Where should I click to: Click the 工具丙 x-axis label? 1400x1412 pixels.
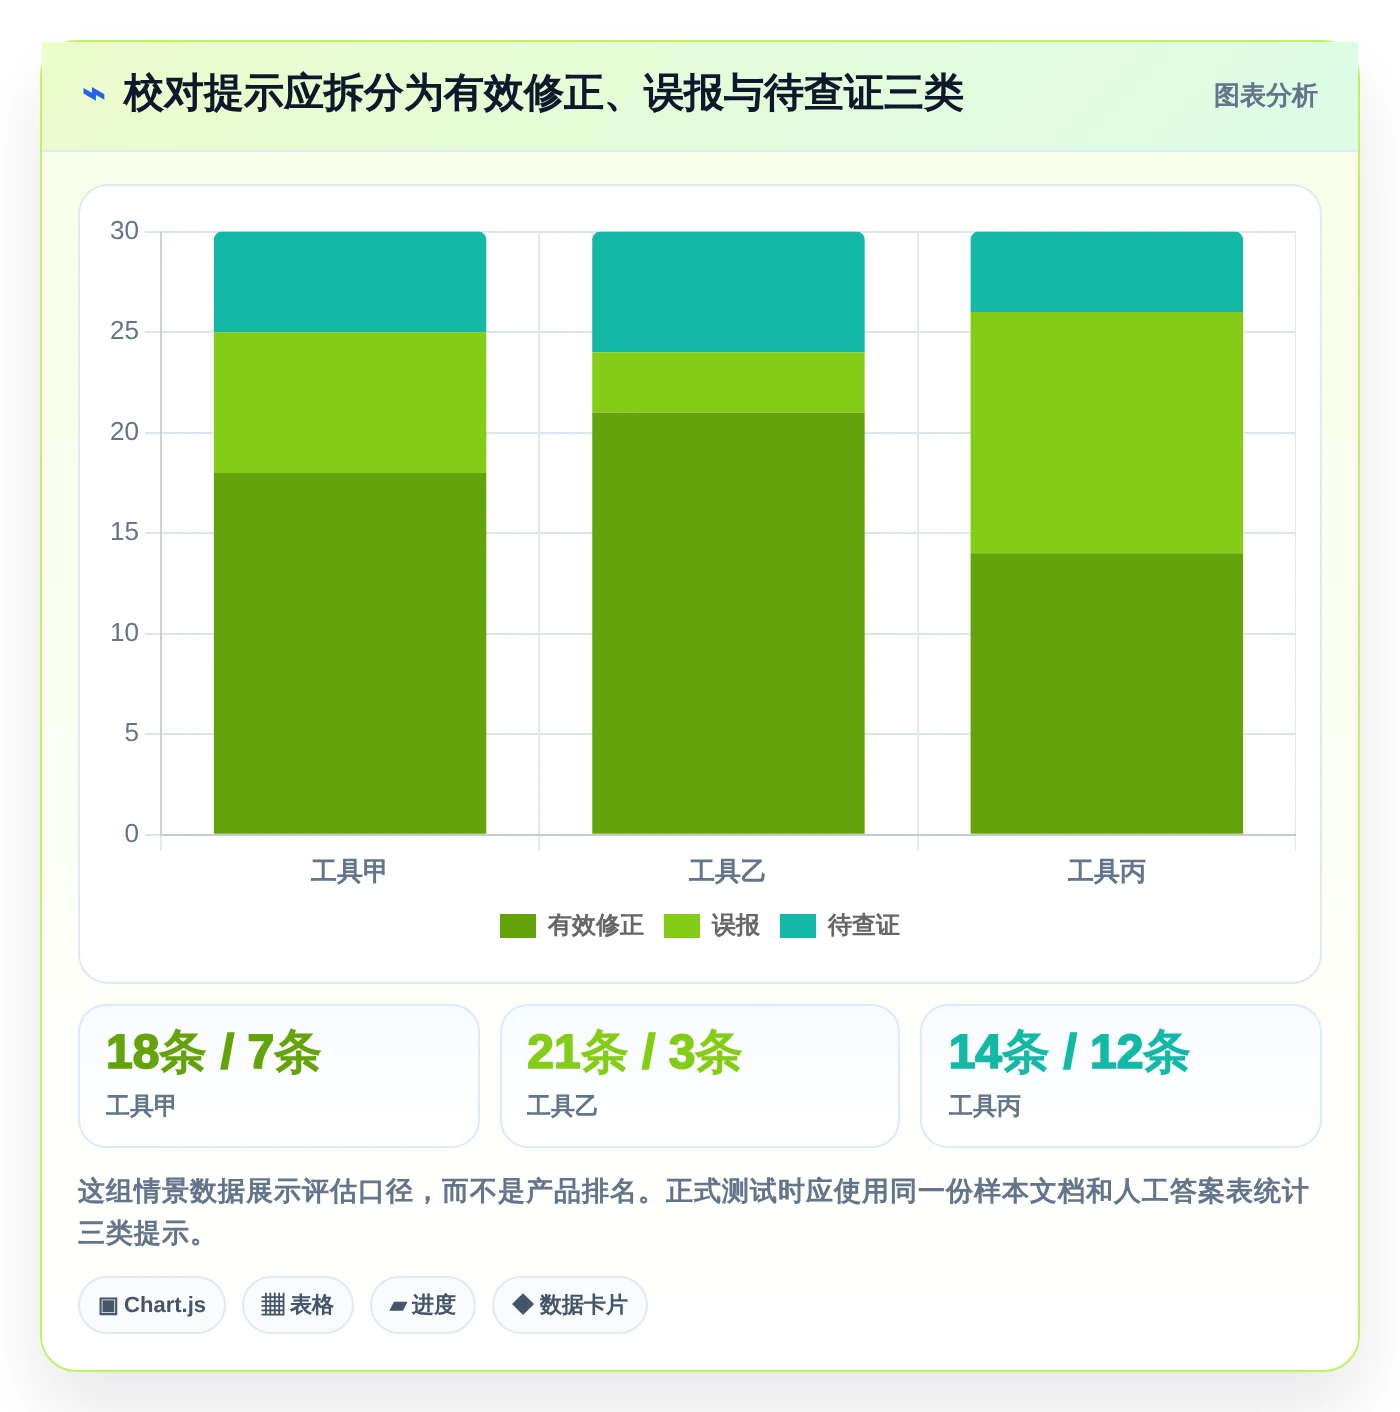coord(1106,871)
